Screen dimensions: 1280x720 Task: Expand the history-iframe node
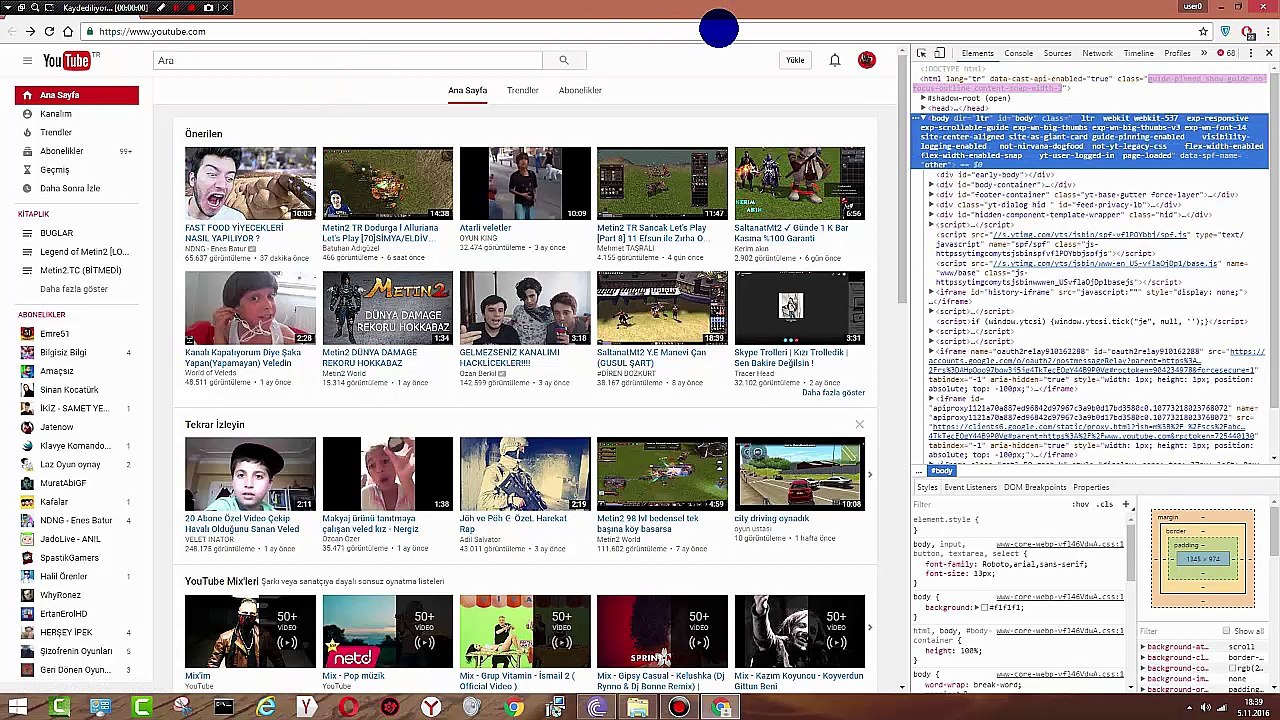point(932,292)
